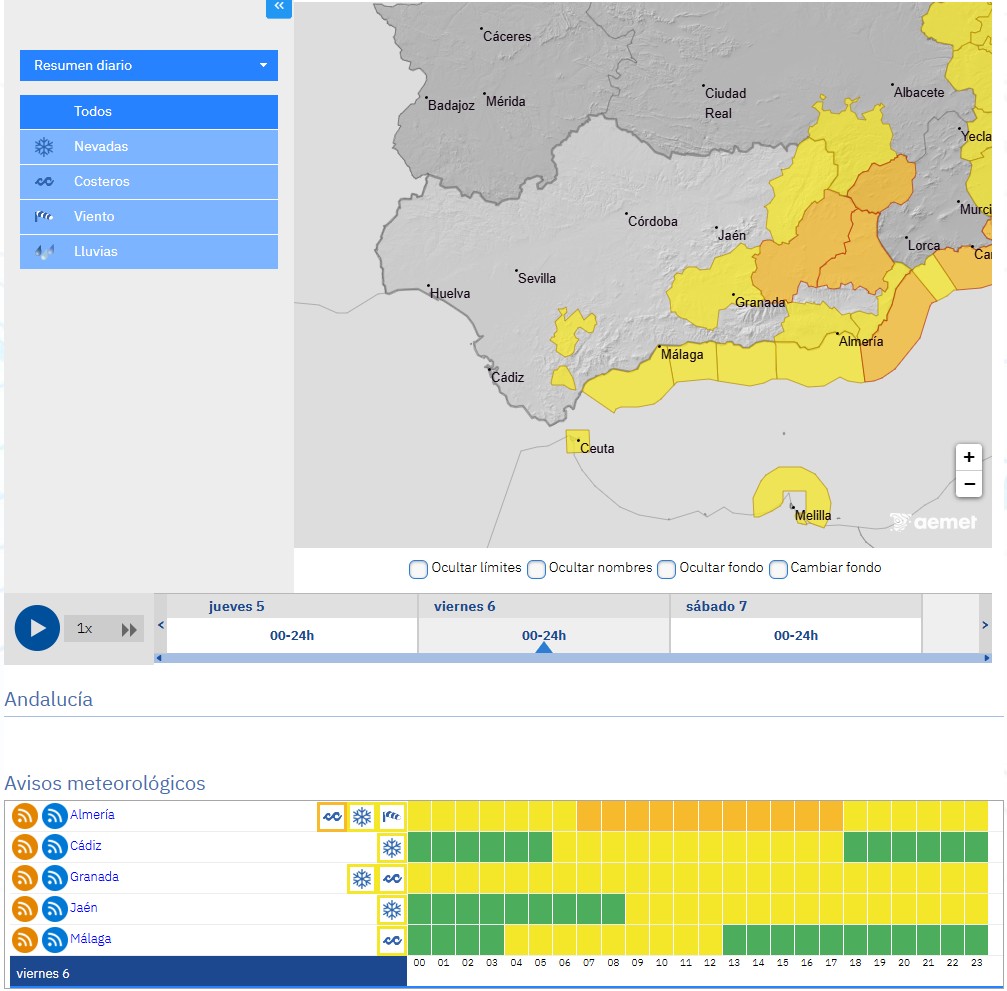The width and height of the screenshot is (1007, 991).
Task: Click the fast-forward speed icon
Action: (x=129, y=629)
